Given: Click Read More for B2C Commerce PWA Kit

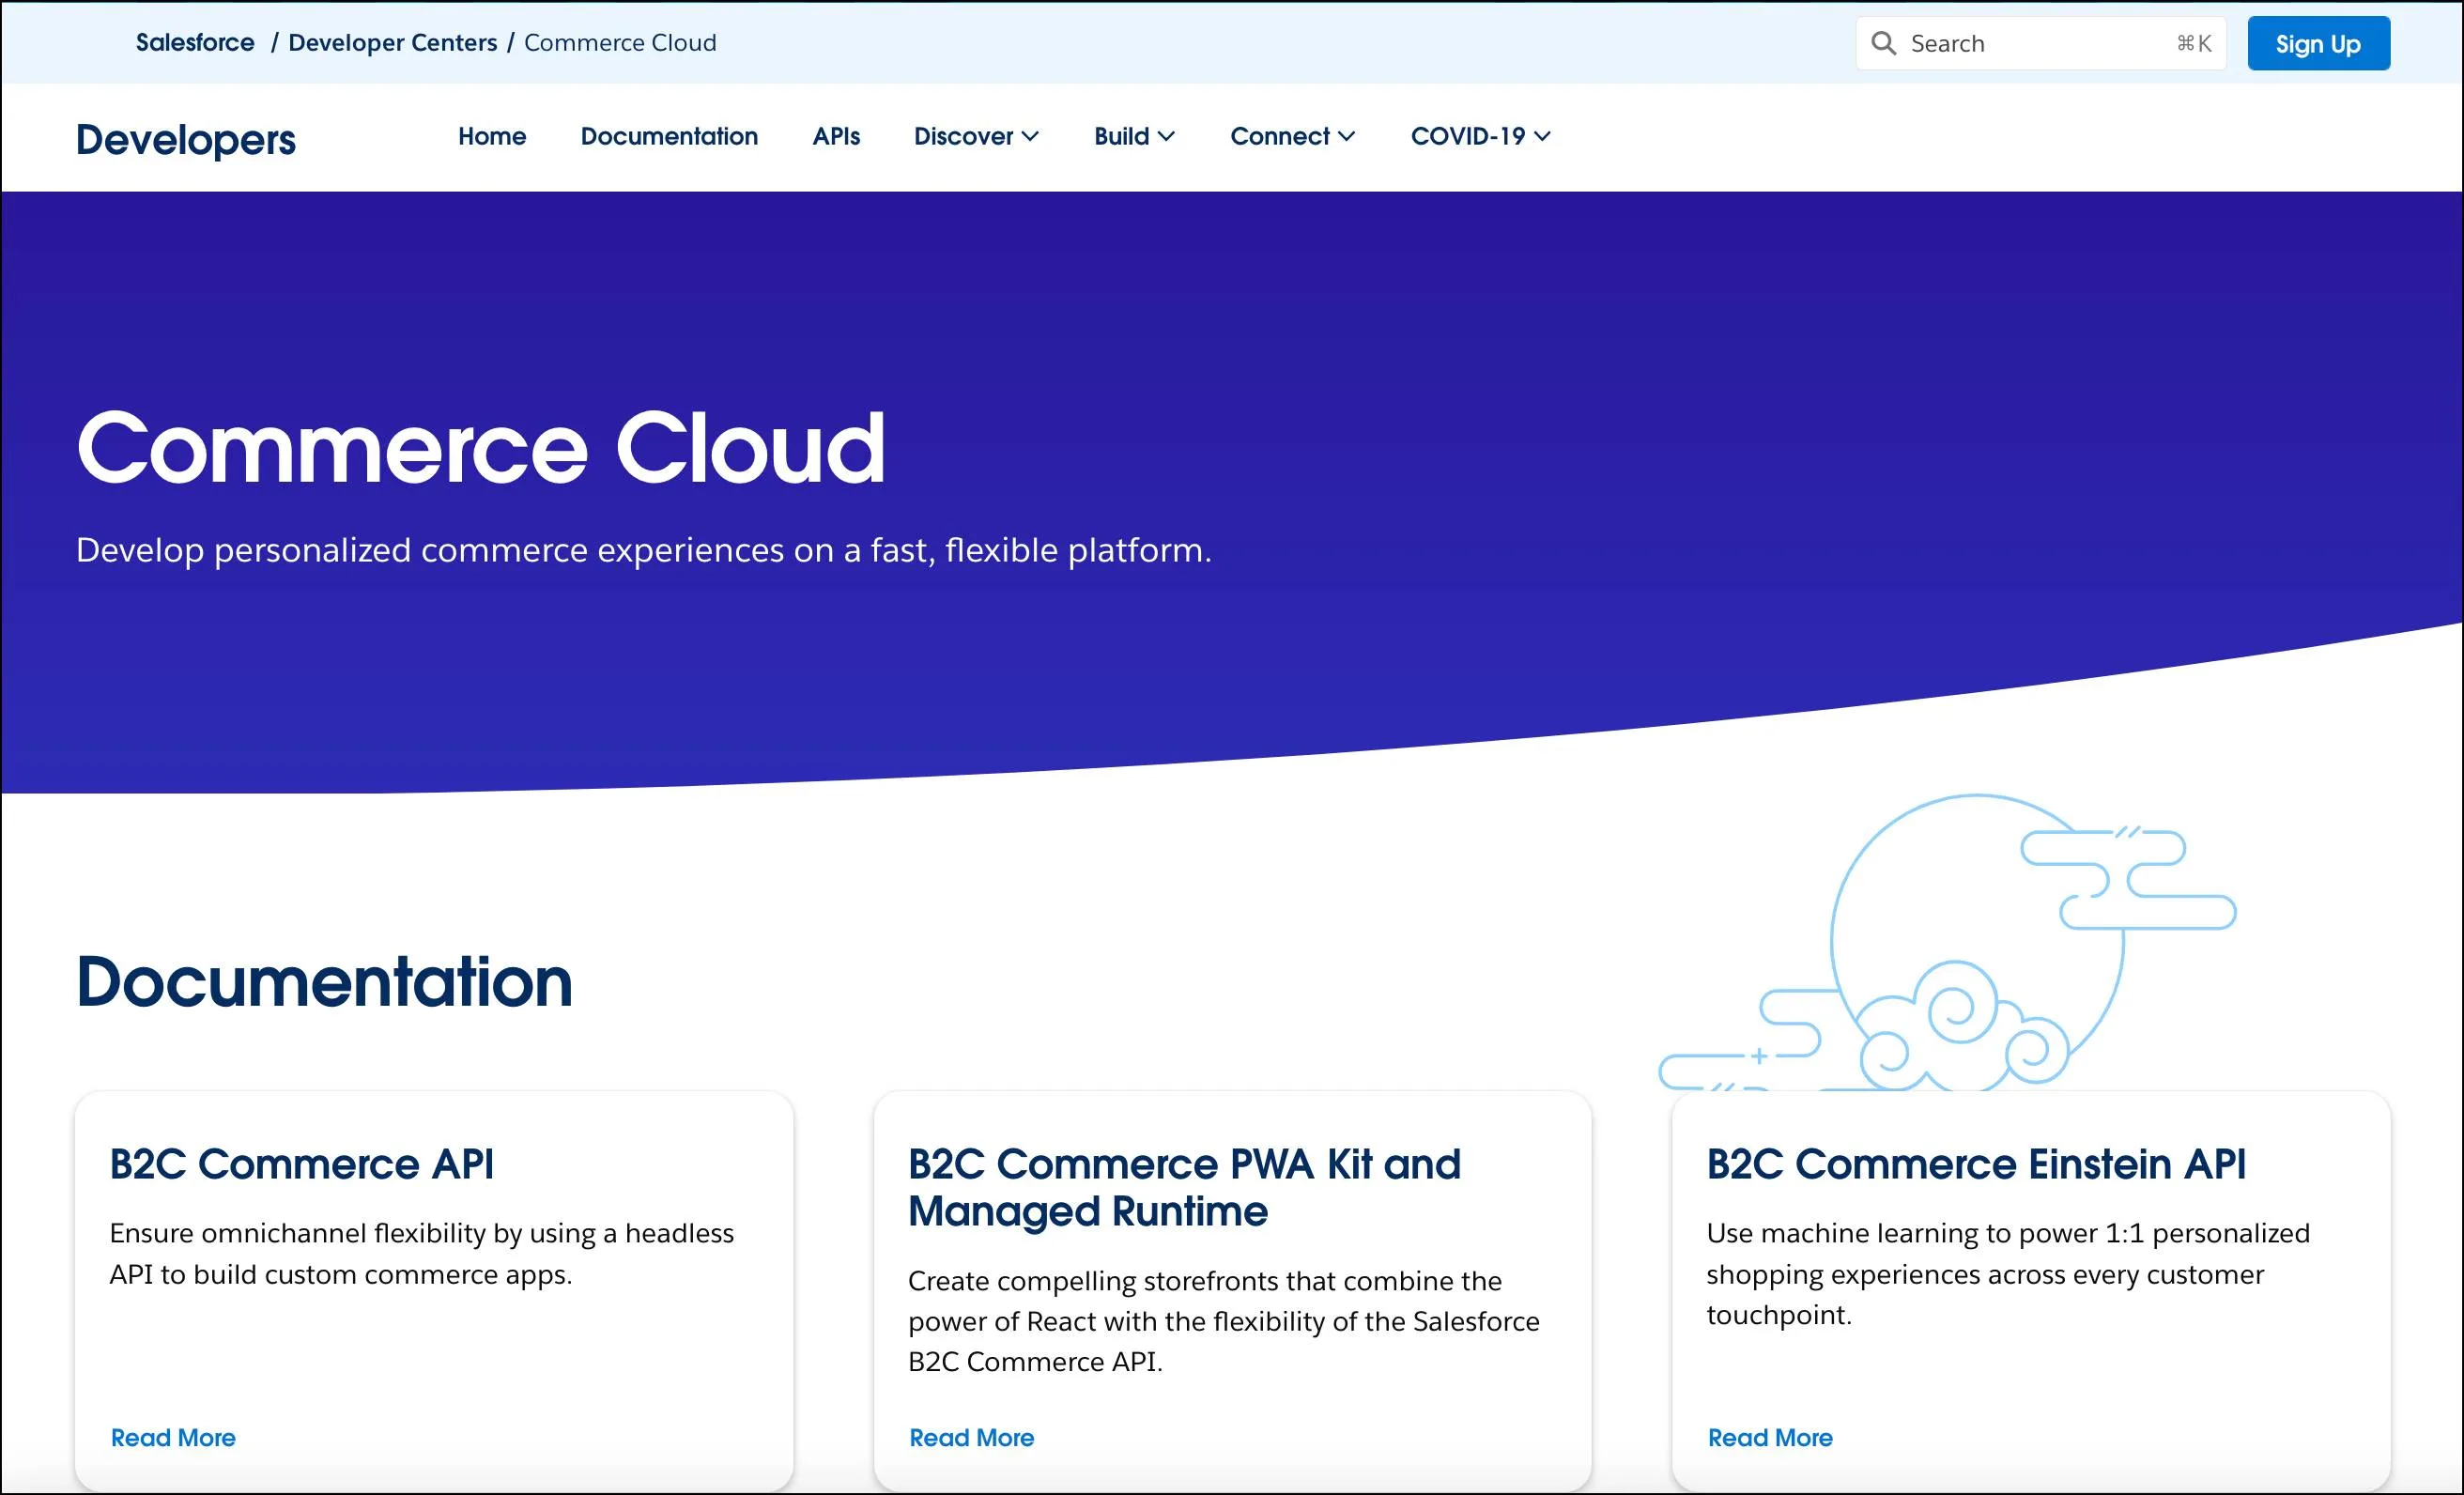Looking at the screenshot, I should [x=972, y=1437].
